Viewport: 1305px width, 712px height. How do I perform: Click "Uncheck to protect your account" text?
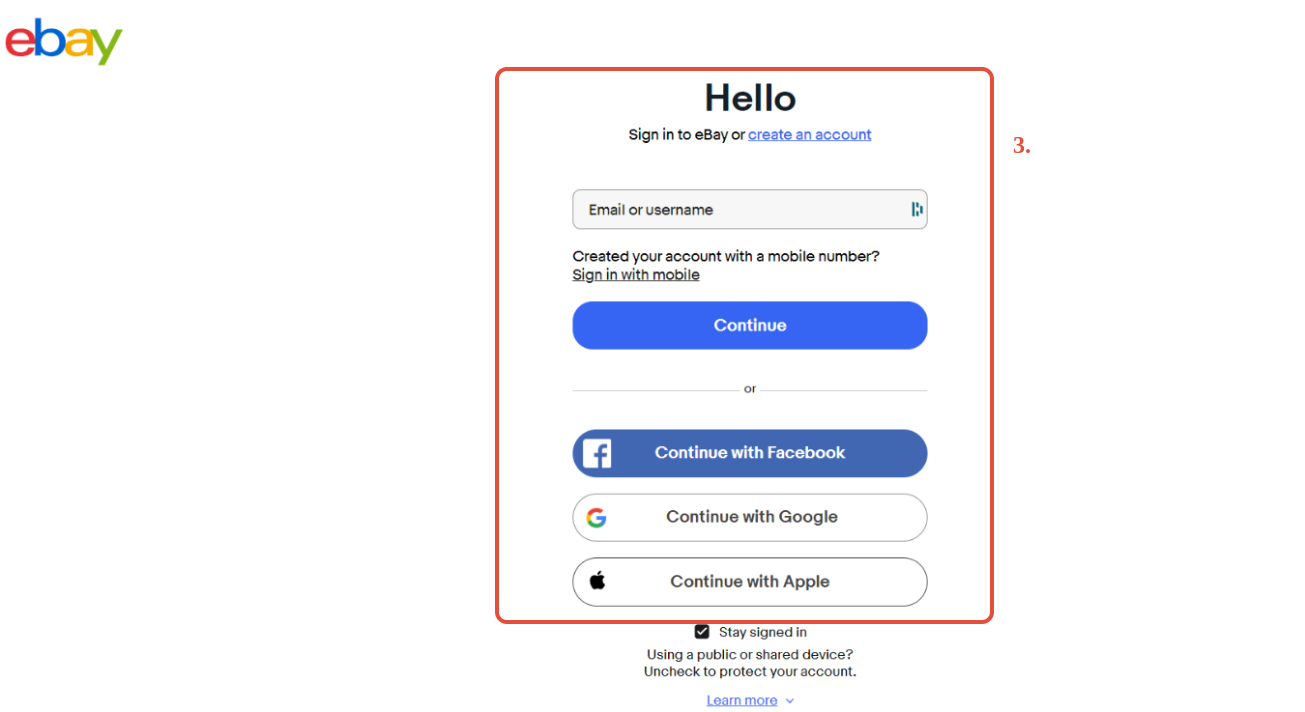click(x=750, y=671)
